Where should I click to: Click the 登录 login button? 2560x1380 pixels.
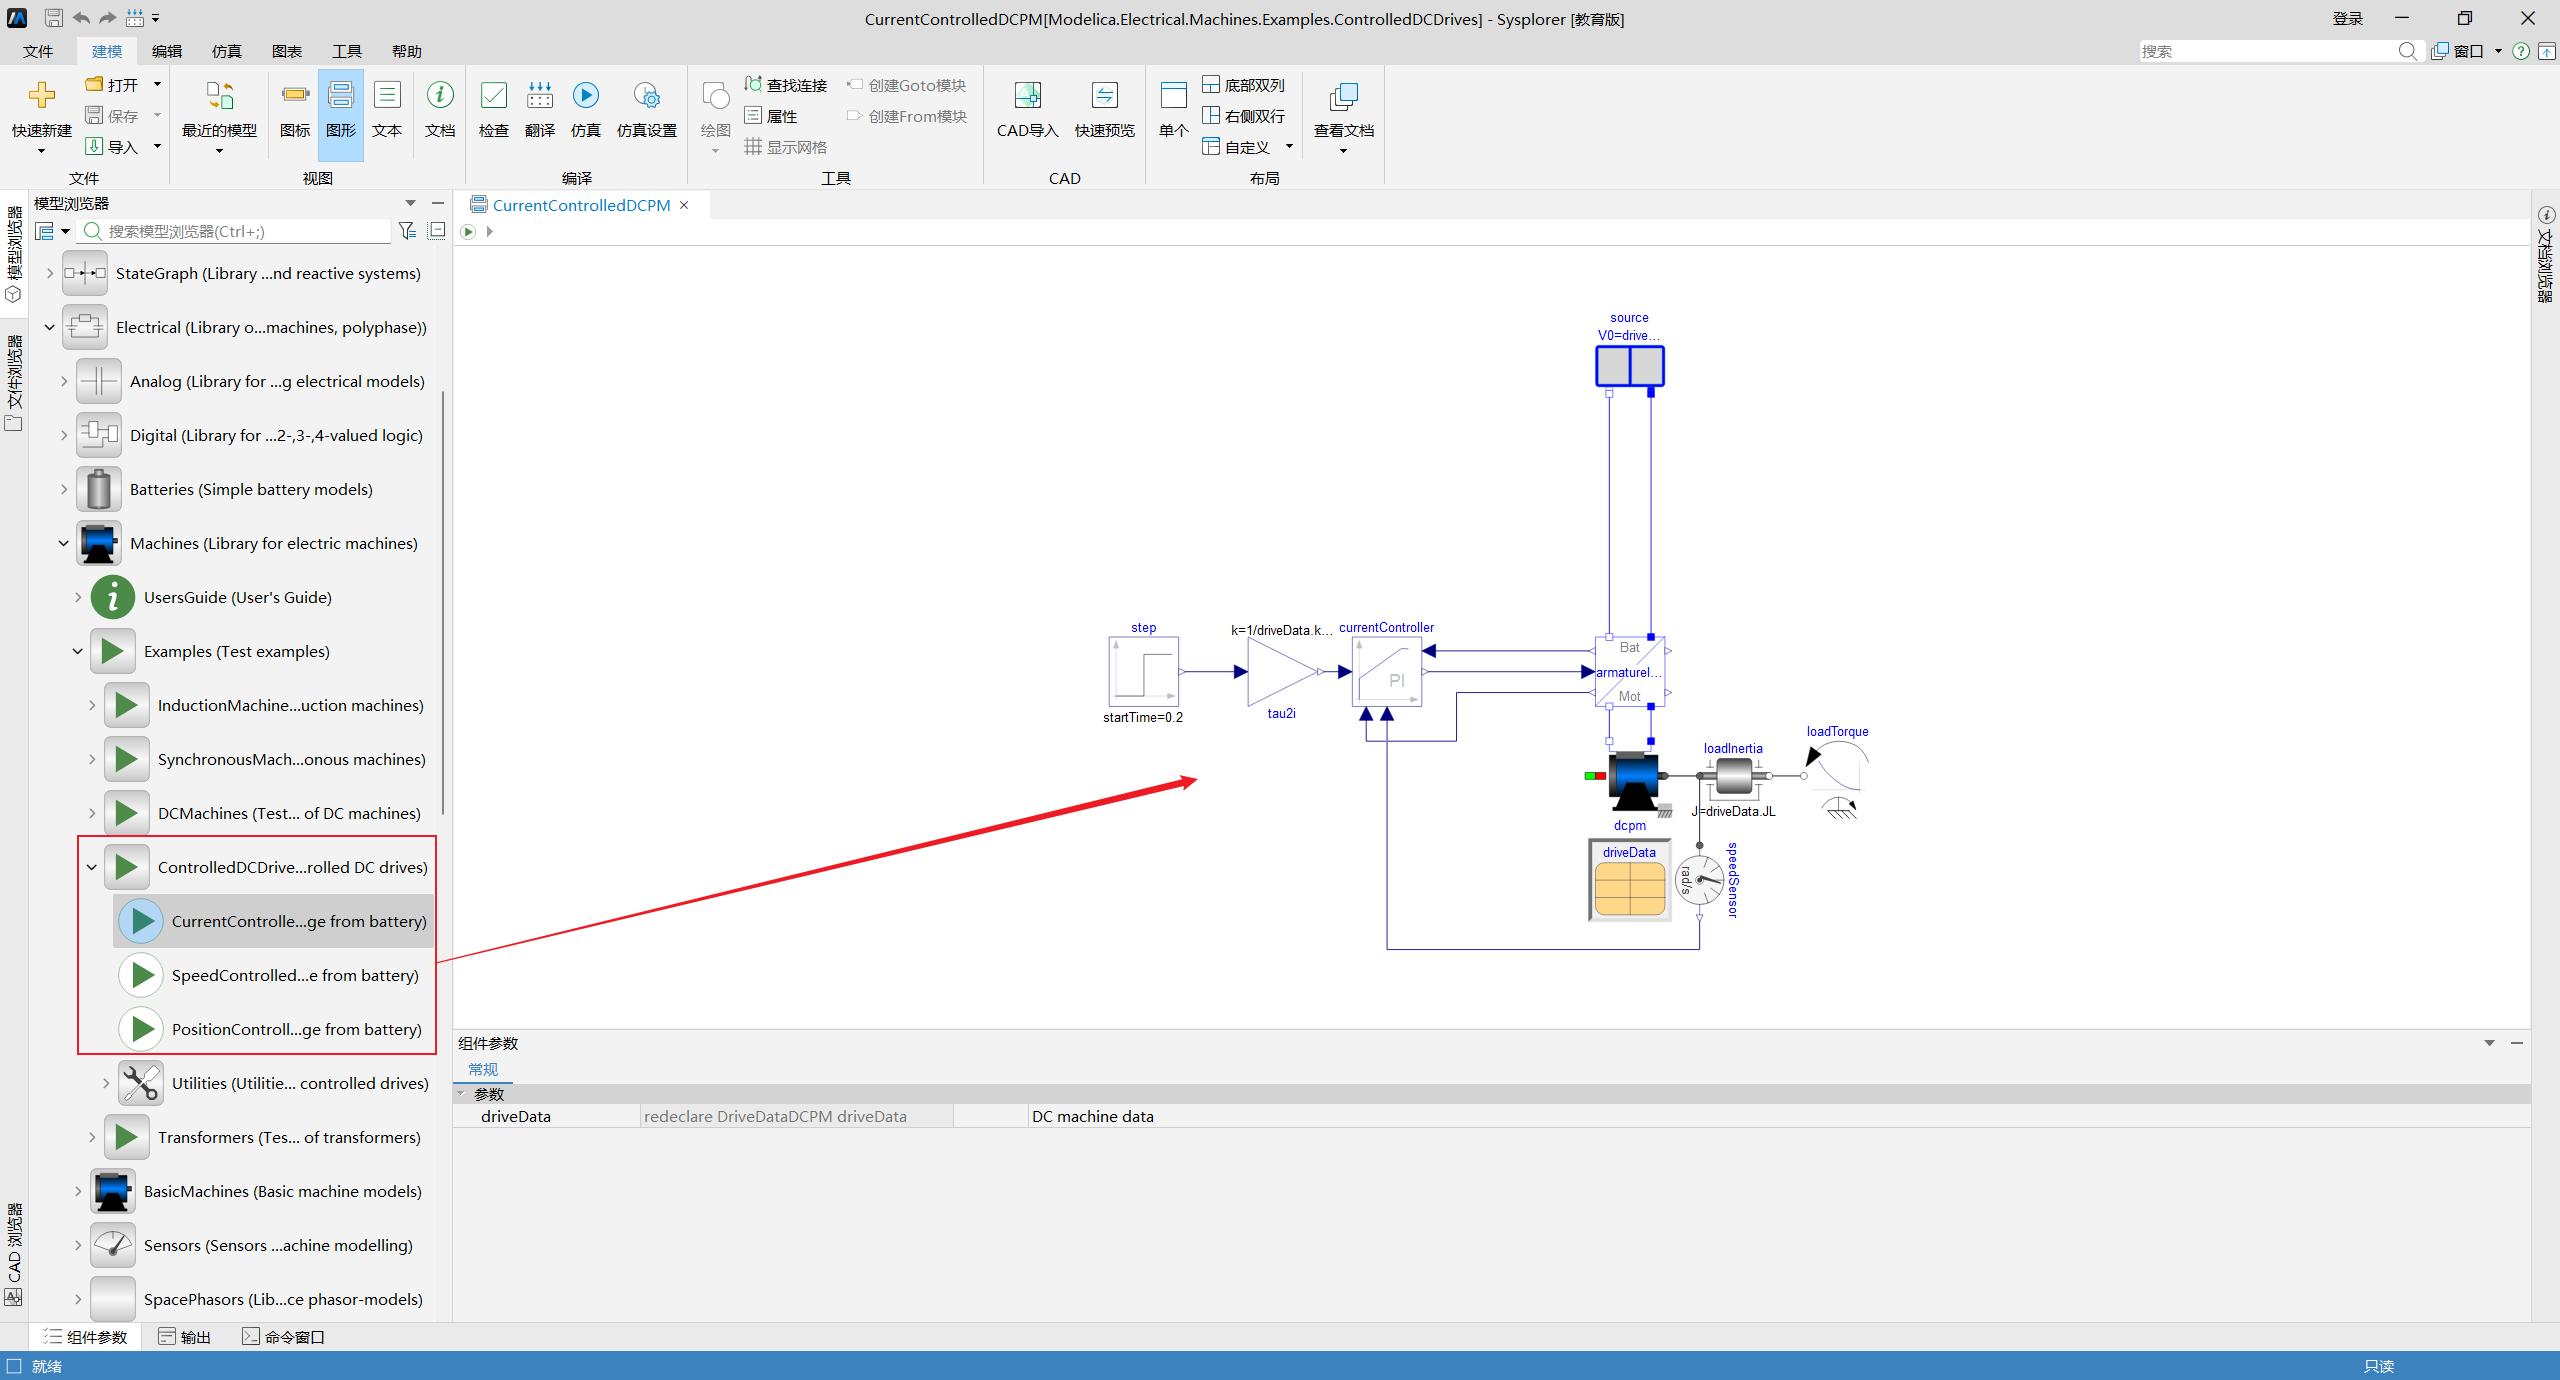[2348, 18]
